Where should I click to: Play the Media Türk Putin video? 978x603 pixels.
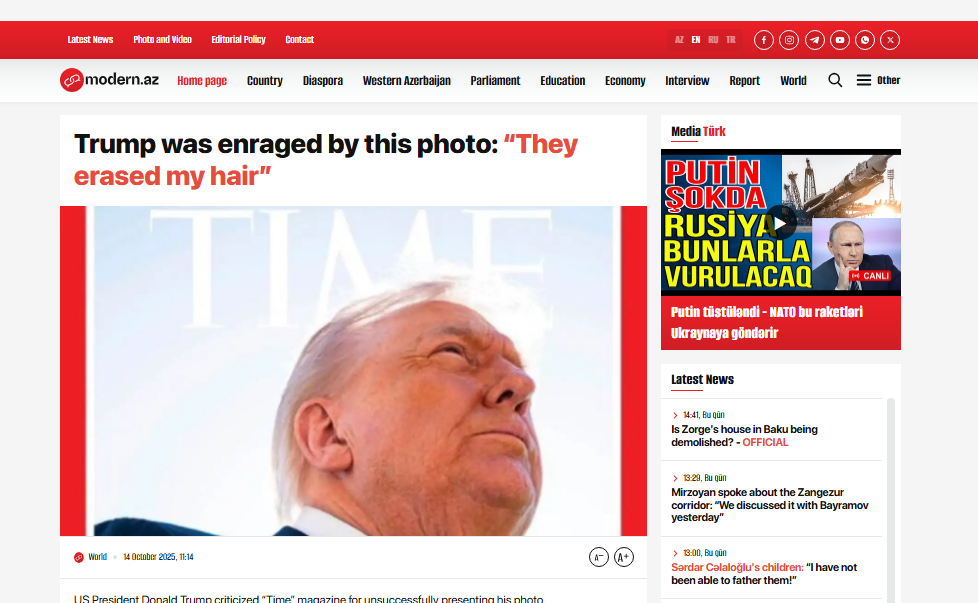[x=780, y=223]
